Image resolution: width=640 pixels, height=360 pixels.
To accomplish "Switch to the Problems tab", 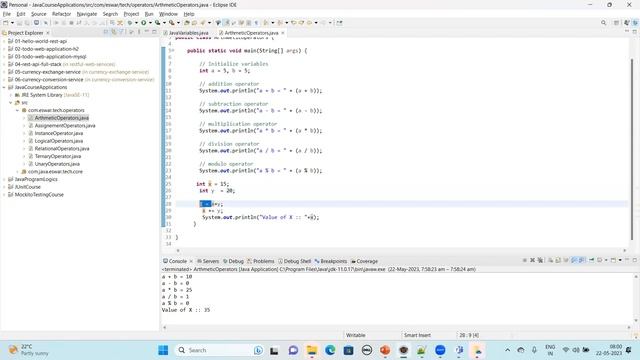I will (x=260, y=261).
